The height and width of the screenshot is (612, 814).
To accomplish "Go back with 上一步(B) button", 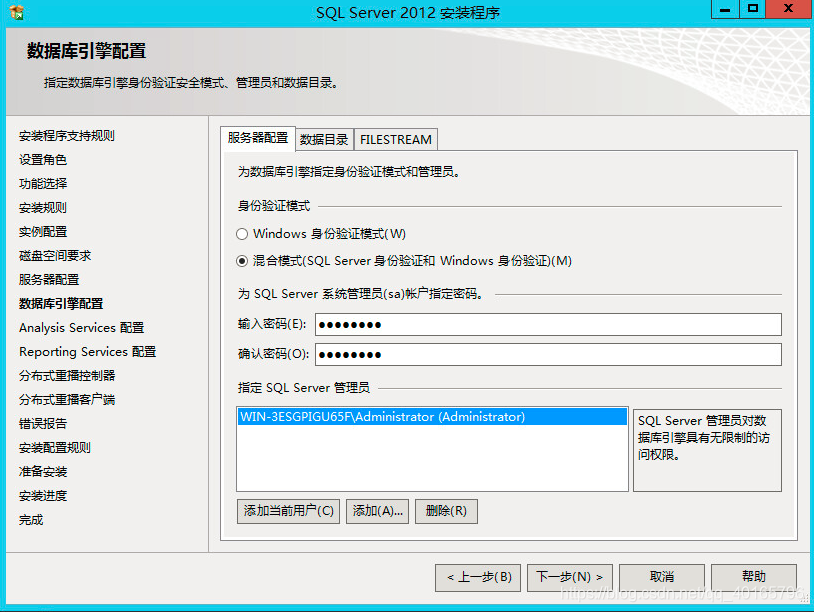I will (480, 577).
